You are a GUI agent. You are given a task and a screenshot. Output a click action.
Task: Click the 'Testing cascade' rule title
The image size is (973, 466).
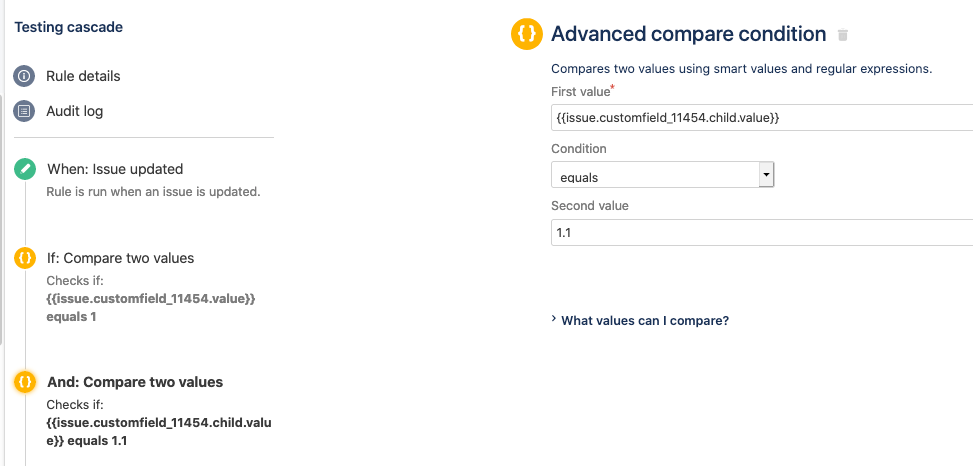coord(69,27)
